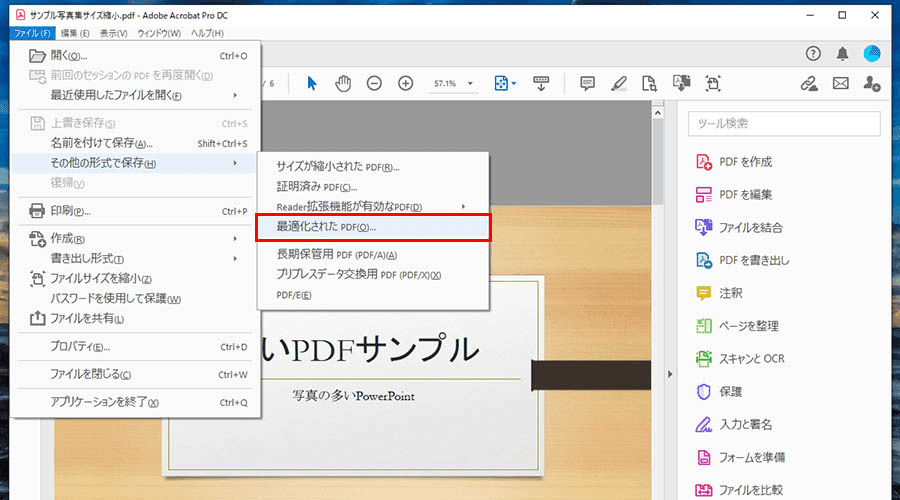Image resolution: width=900 pixels, height=500 pixels.
Task: Expand Reader拡張機能が有効なPDF submenu
Action: click(463, 206)
